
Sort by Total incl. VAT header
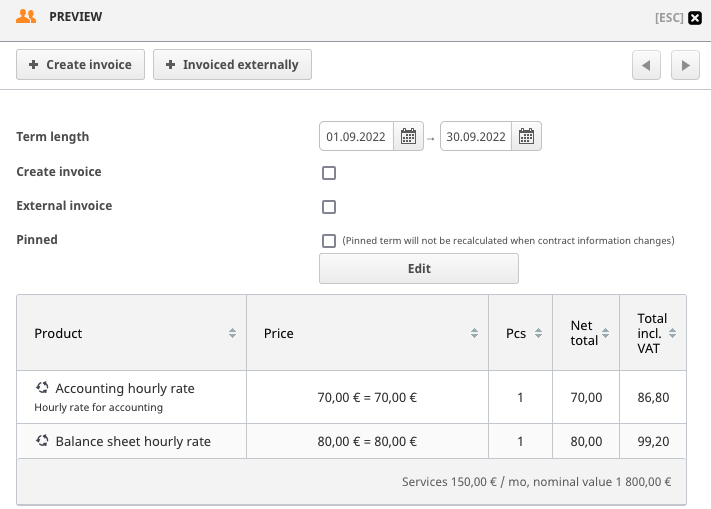pyautogui.click(x=673, y=333)
